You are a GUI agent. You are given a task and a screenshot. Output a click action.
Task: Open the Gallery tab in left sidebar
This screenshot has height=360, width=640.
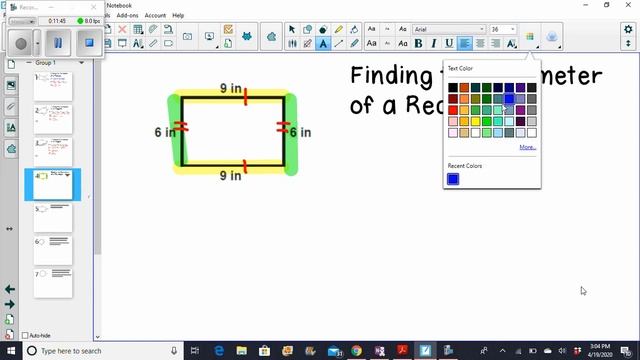[11, 85]
